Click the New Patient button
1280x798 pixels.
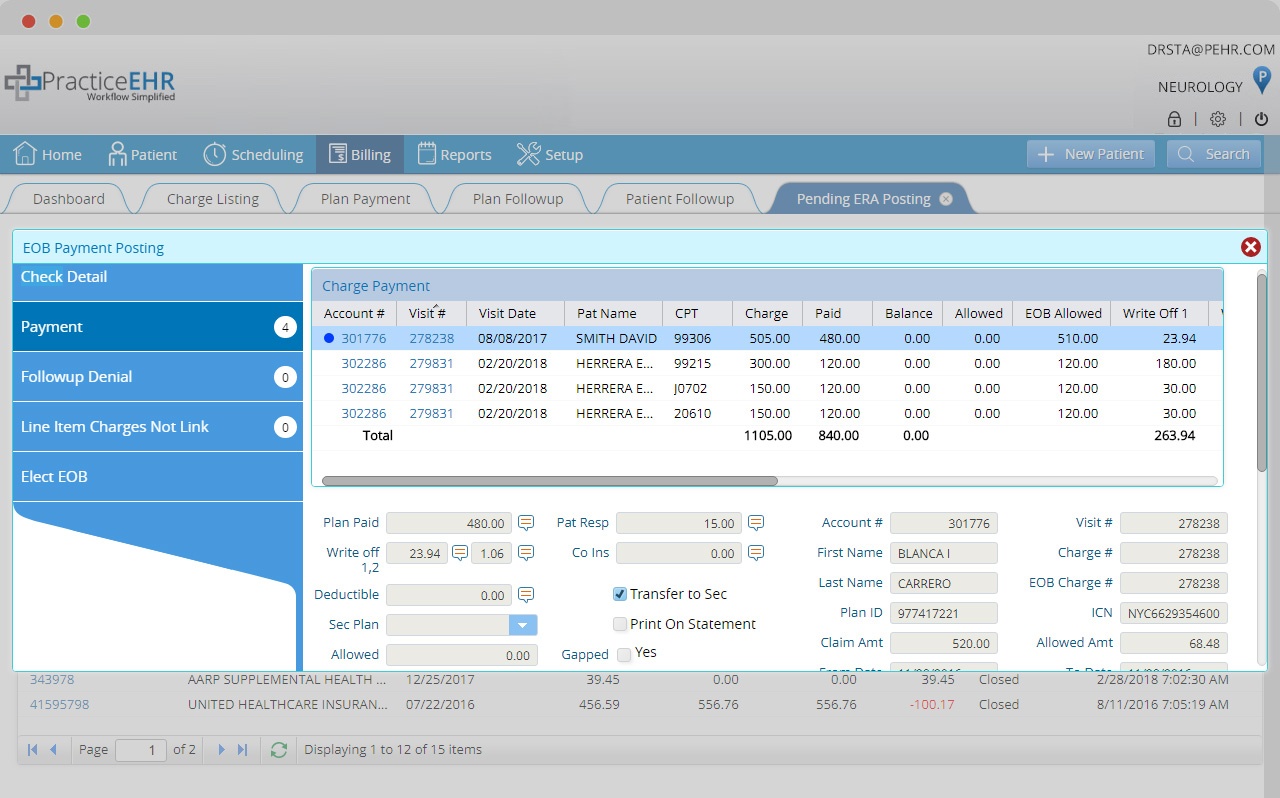(x=1091, y=154)
